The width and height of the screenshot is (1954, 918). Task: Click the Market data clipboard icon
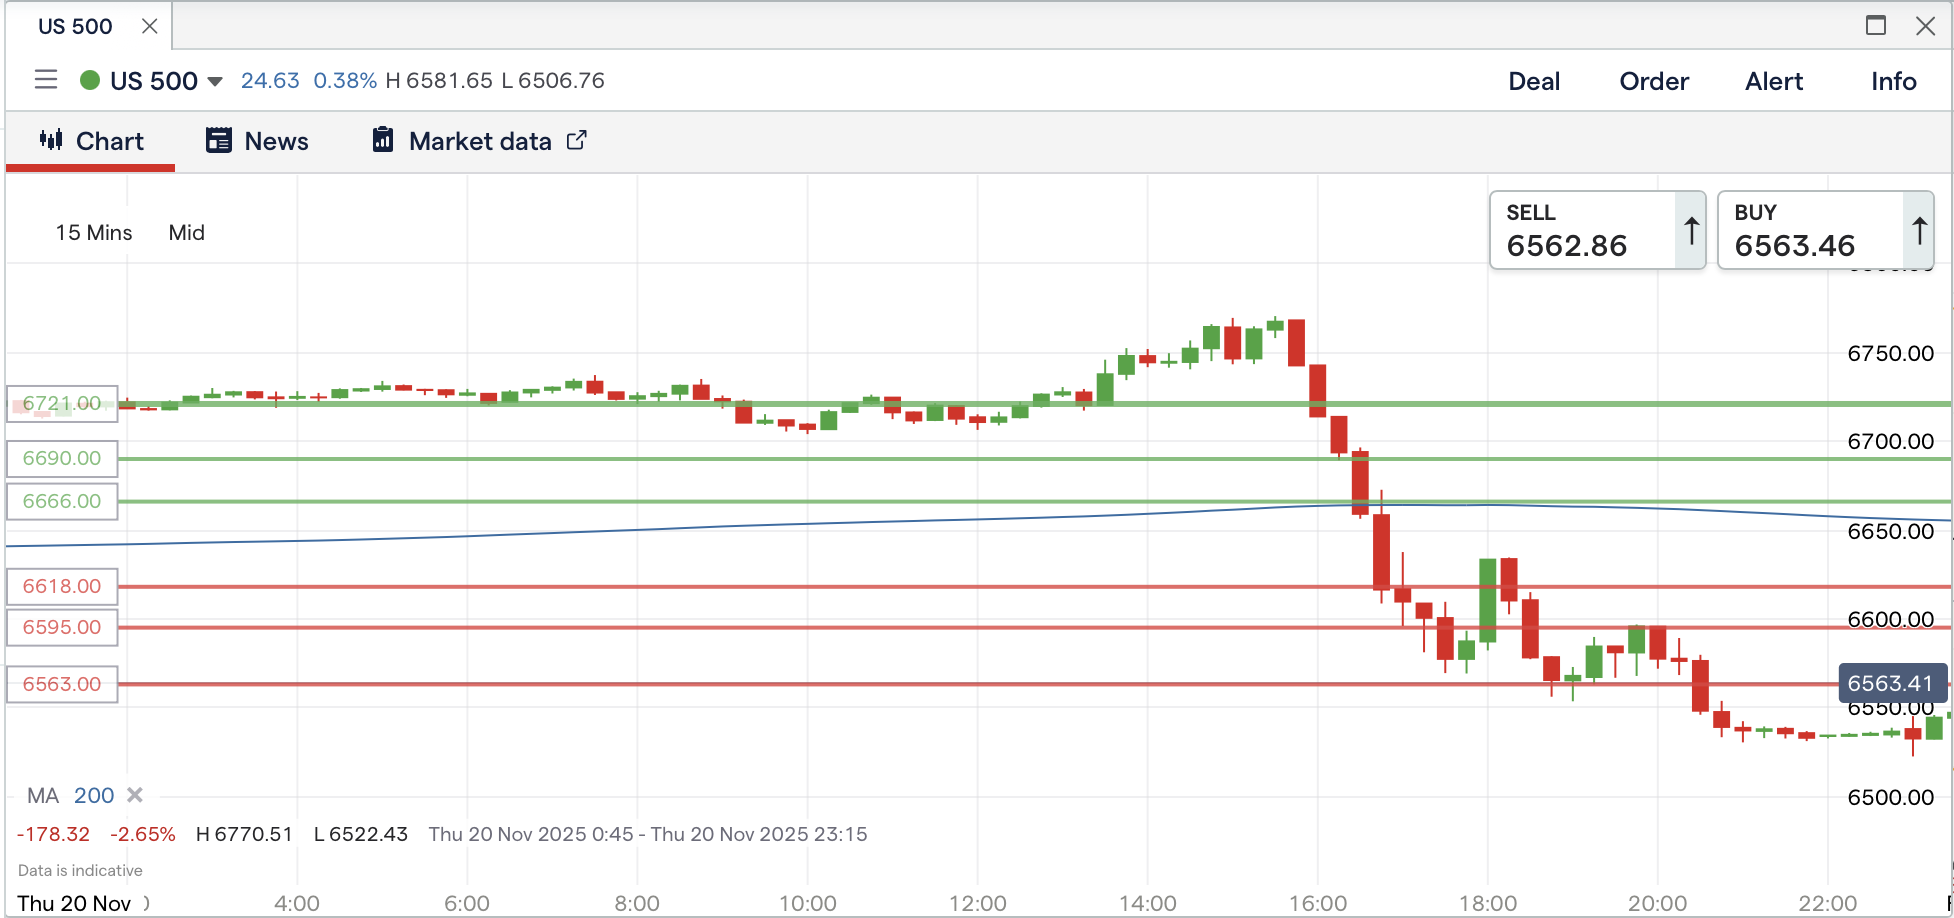tap(383, 140)
